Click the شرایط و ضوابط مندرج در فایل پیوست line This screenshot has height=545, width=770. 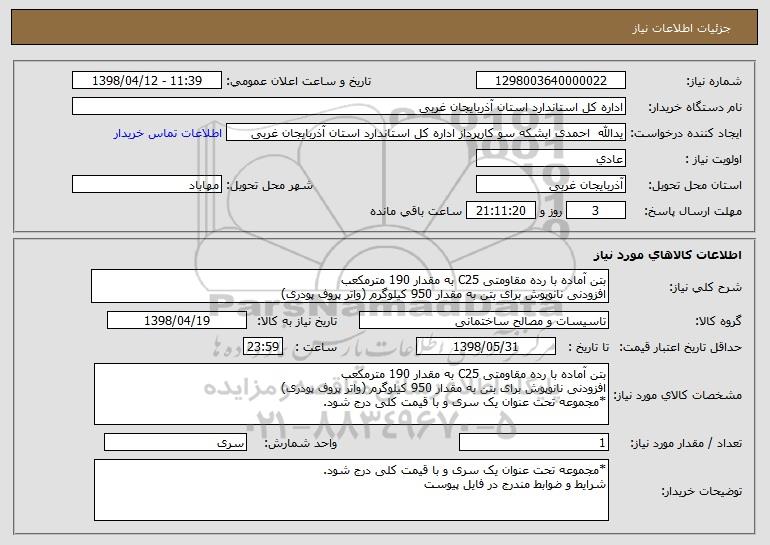point(515,485)
